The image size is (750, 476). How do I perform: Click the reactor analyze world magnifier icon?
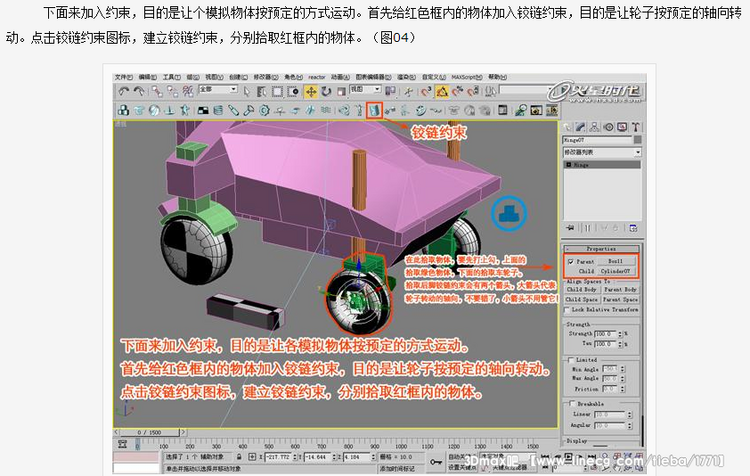pos(520,111)
